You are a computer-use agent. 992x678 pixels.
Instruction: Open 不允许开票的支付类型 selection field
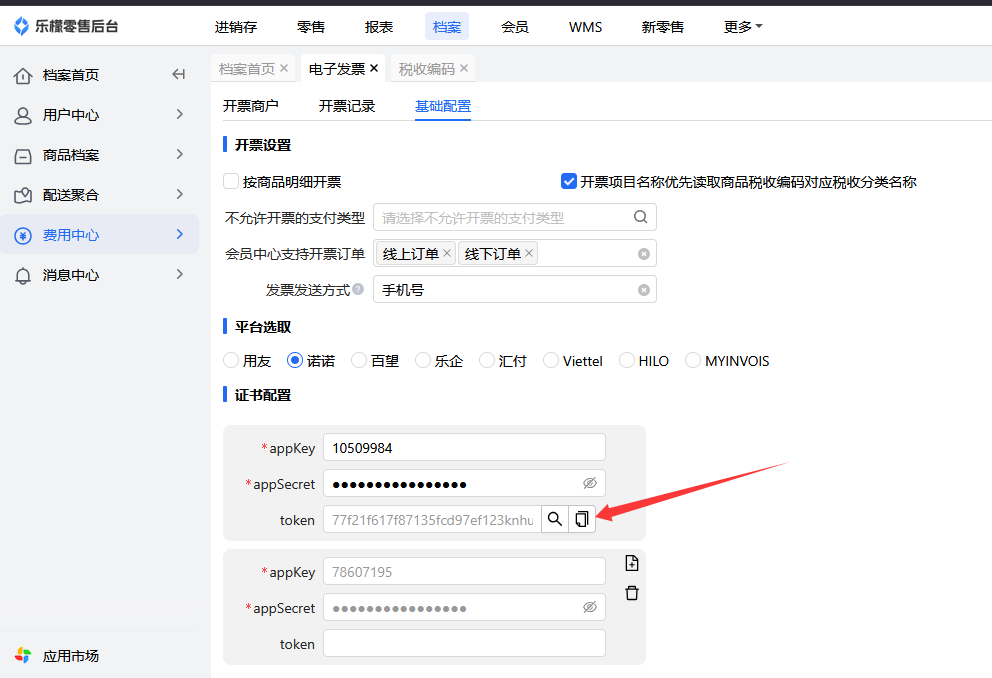514,218
